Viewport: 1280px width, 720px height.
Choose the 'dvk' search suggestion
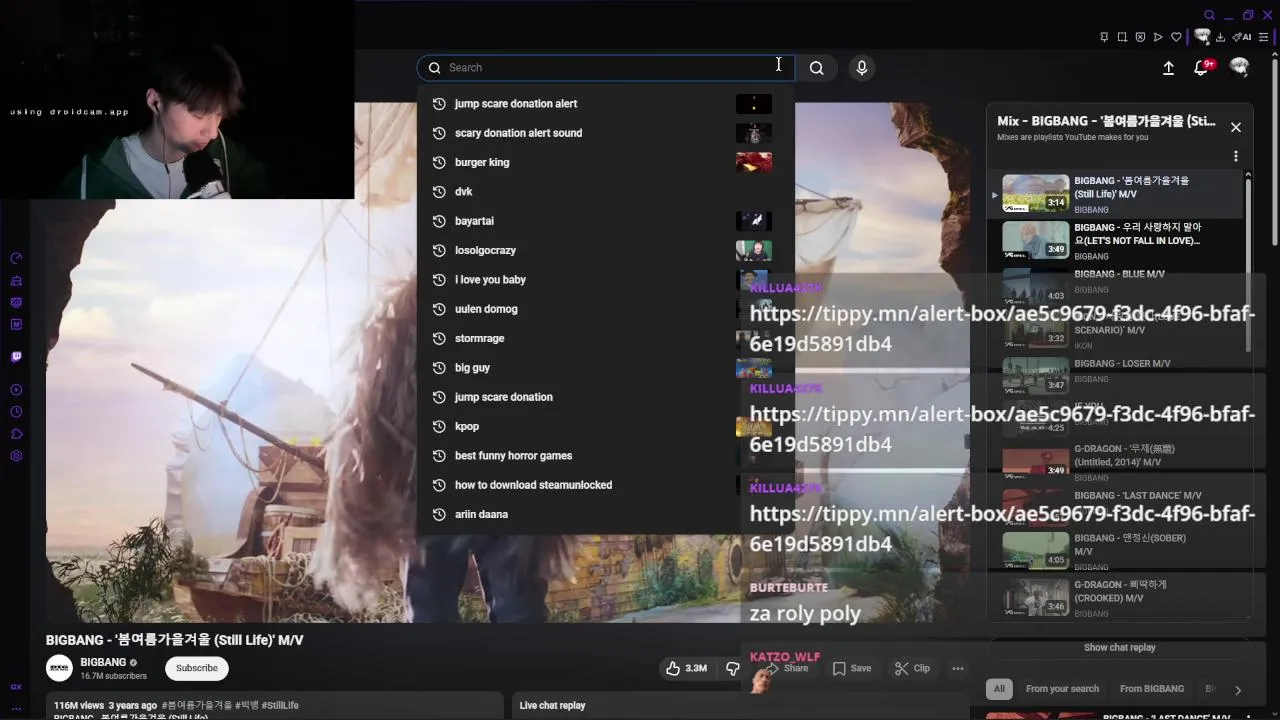(606, 192)
